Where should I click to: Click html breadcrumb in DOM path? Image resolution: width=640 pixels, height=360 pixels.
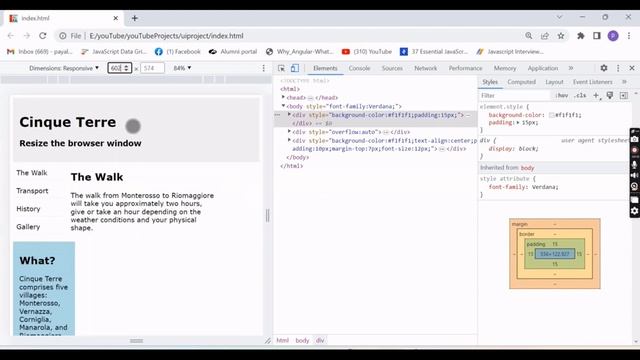click(x=282, y=340)
